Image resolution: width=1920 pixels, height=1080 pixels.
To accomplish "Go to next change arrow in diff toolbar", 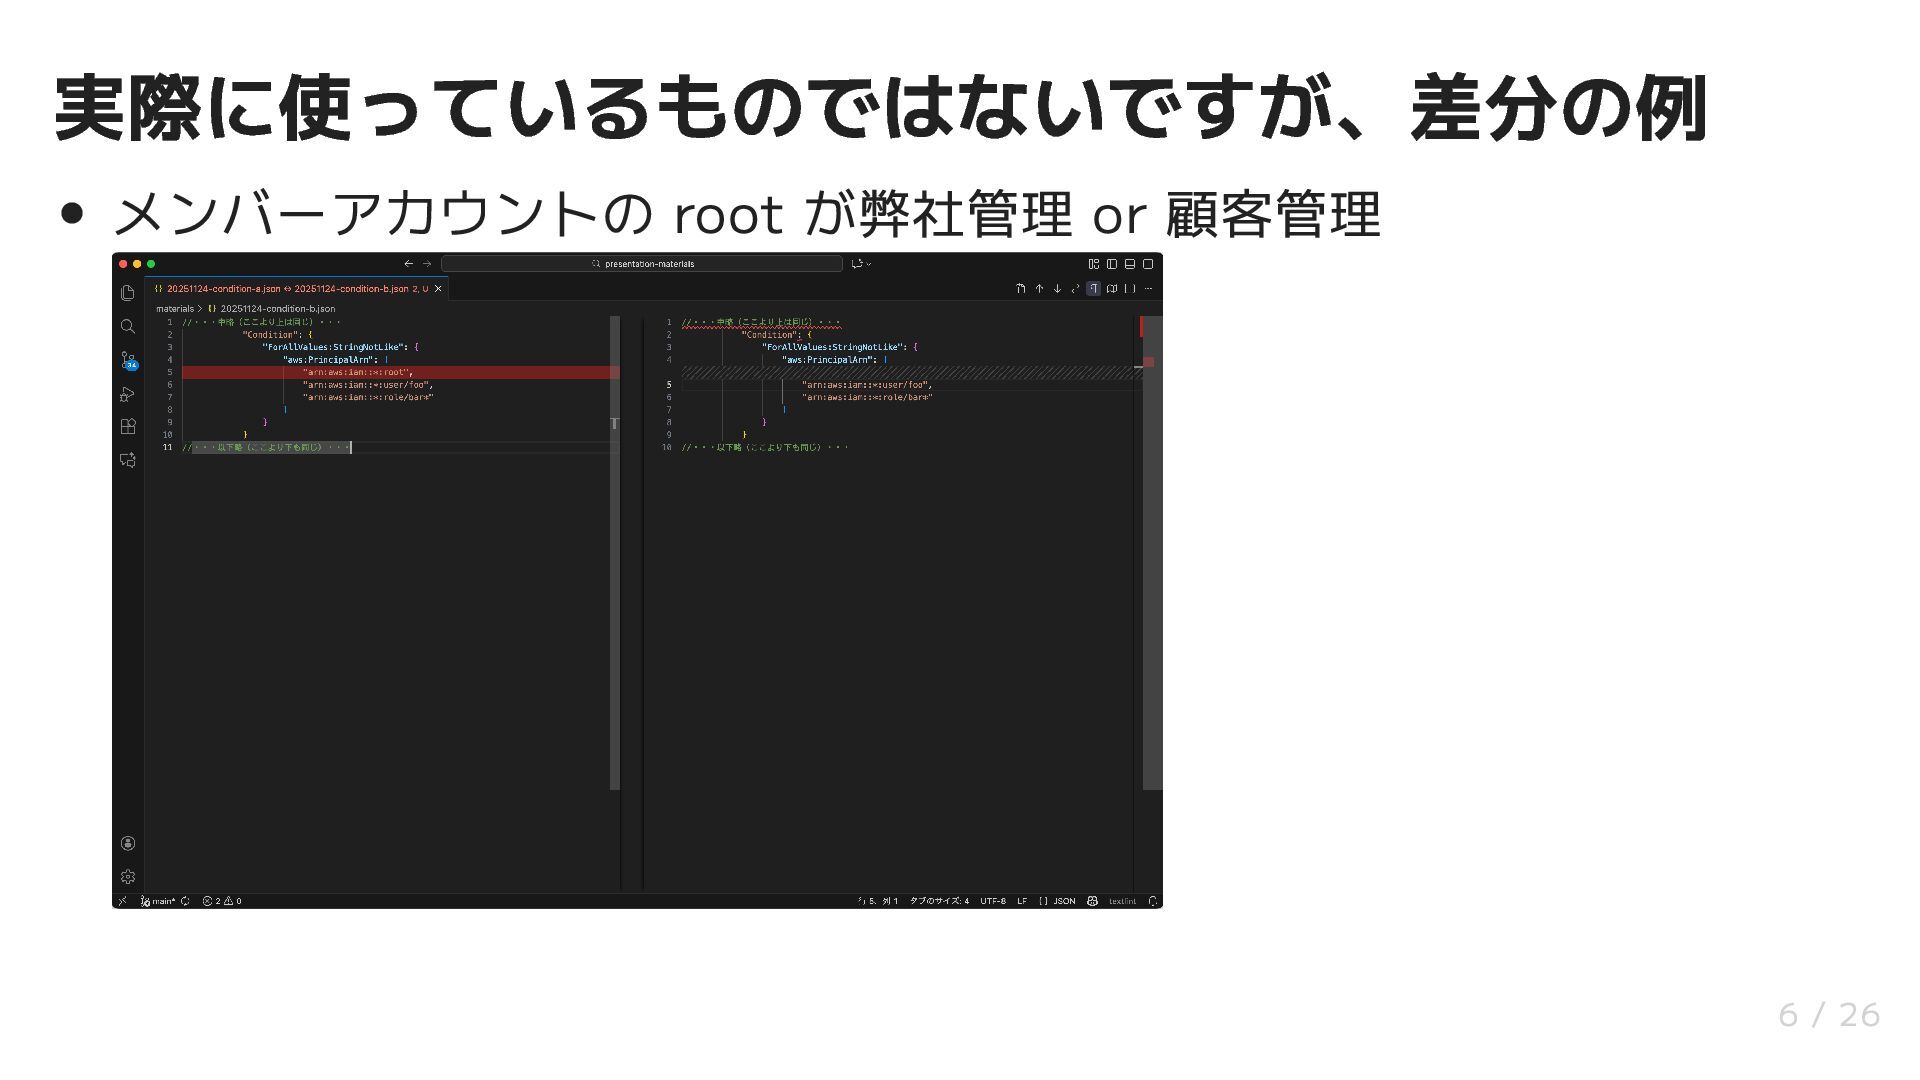I will [x=1057, y=289].
